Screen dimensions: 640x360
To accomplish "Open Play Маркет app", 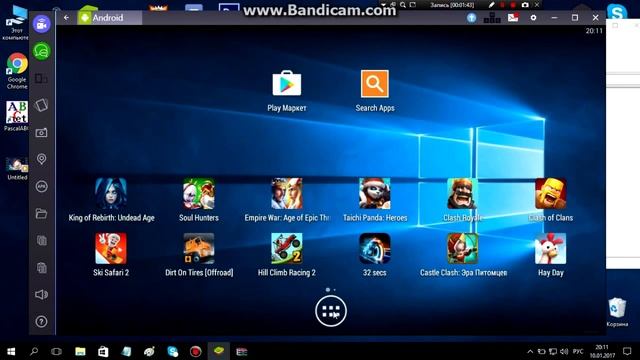I will (287, 84).
